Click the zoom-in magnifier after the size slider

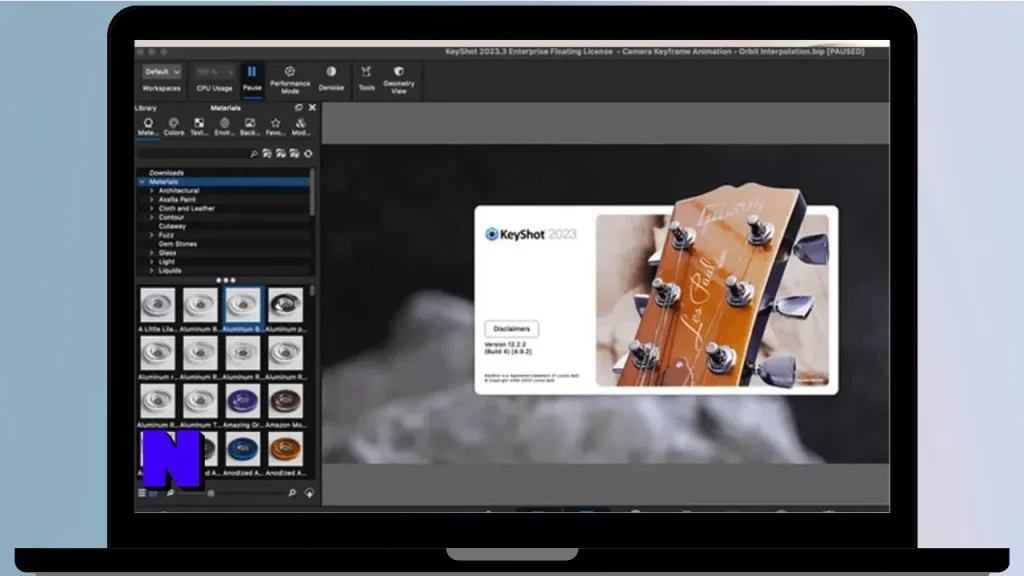click(292, 493)
